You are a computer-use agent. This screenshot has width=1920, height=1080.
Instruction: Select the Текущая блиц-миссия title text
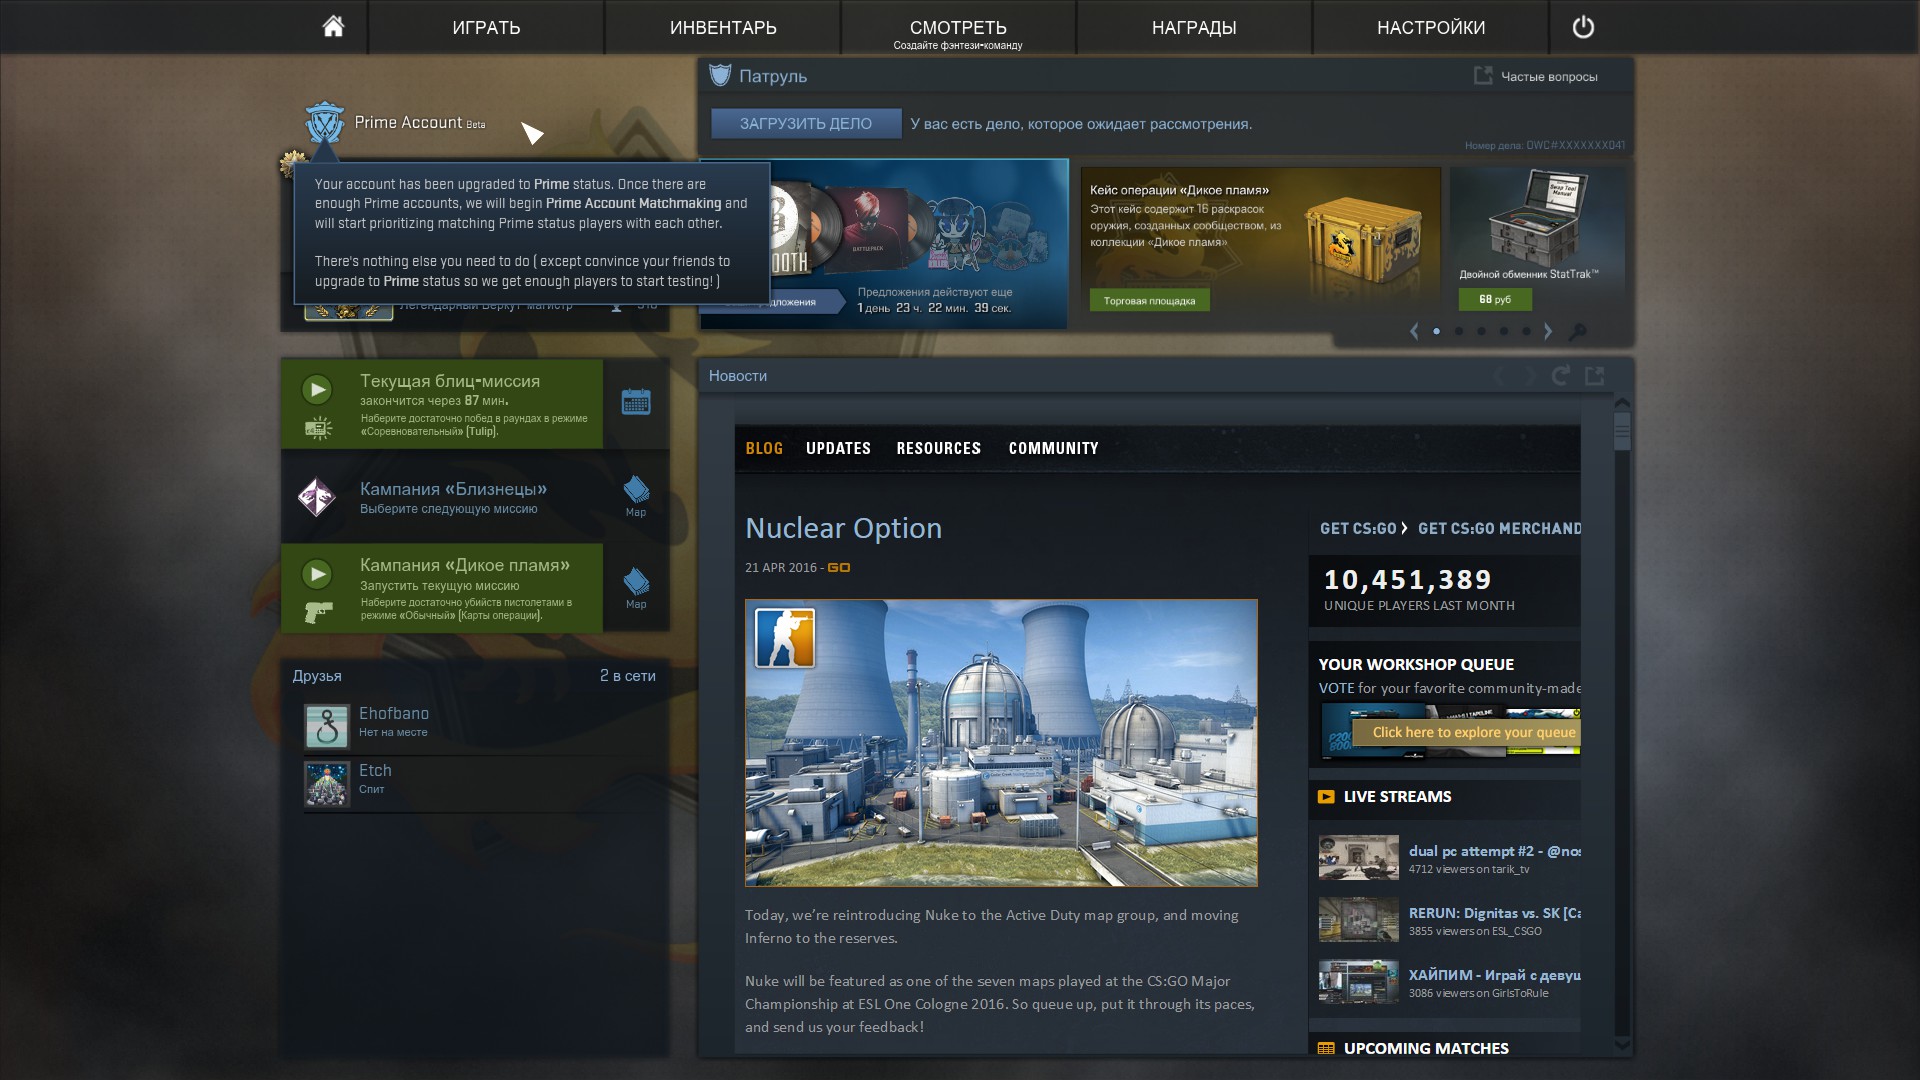[x=450, y=381]
